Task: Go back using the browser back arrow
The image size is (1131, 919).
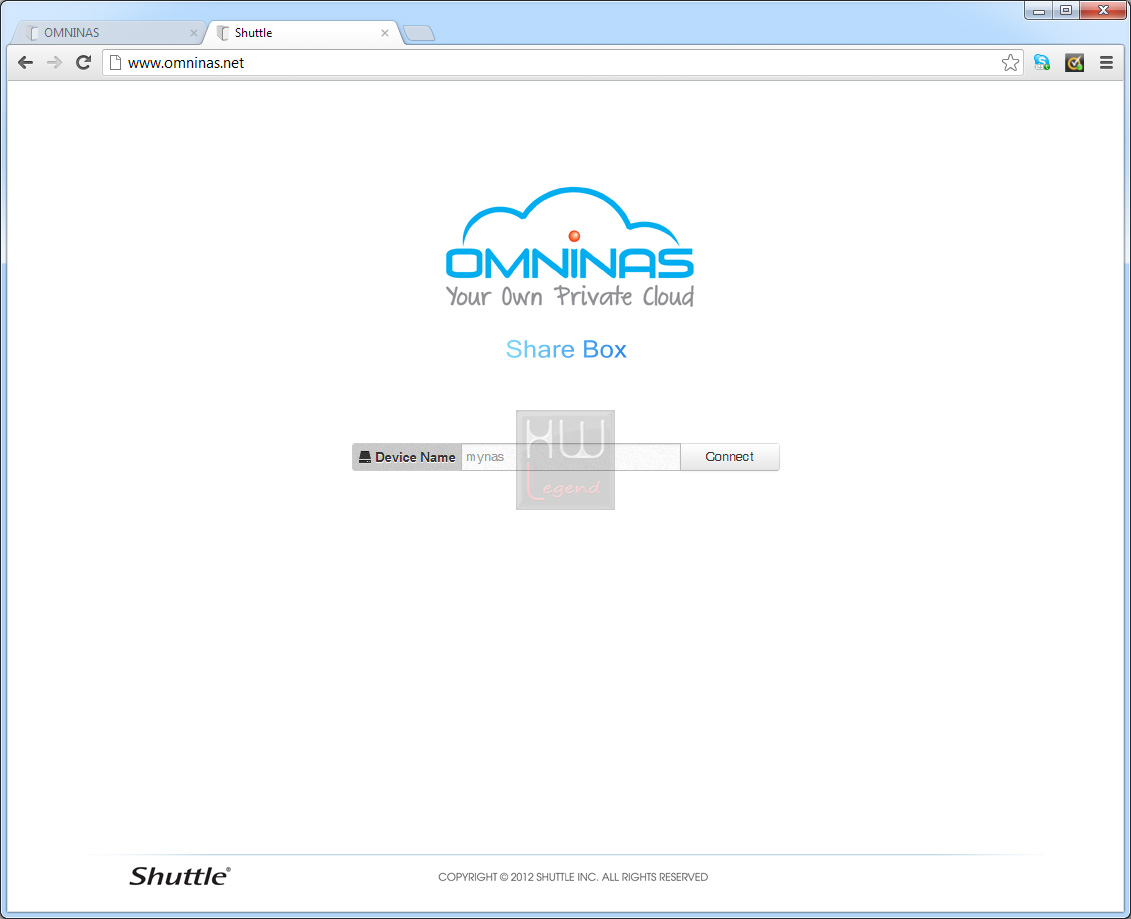Action: pyautogui.click(x=25, y=63)
